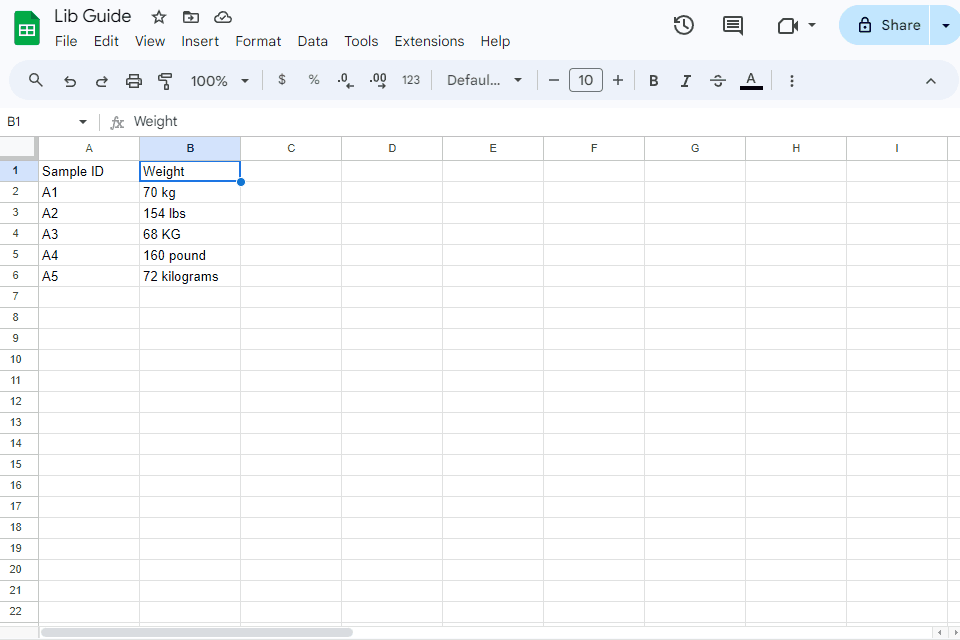Open the File menu

coord(66,41)
